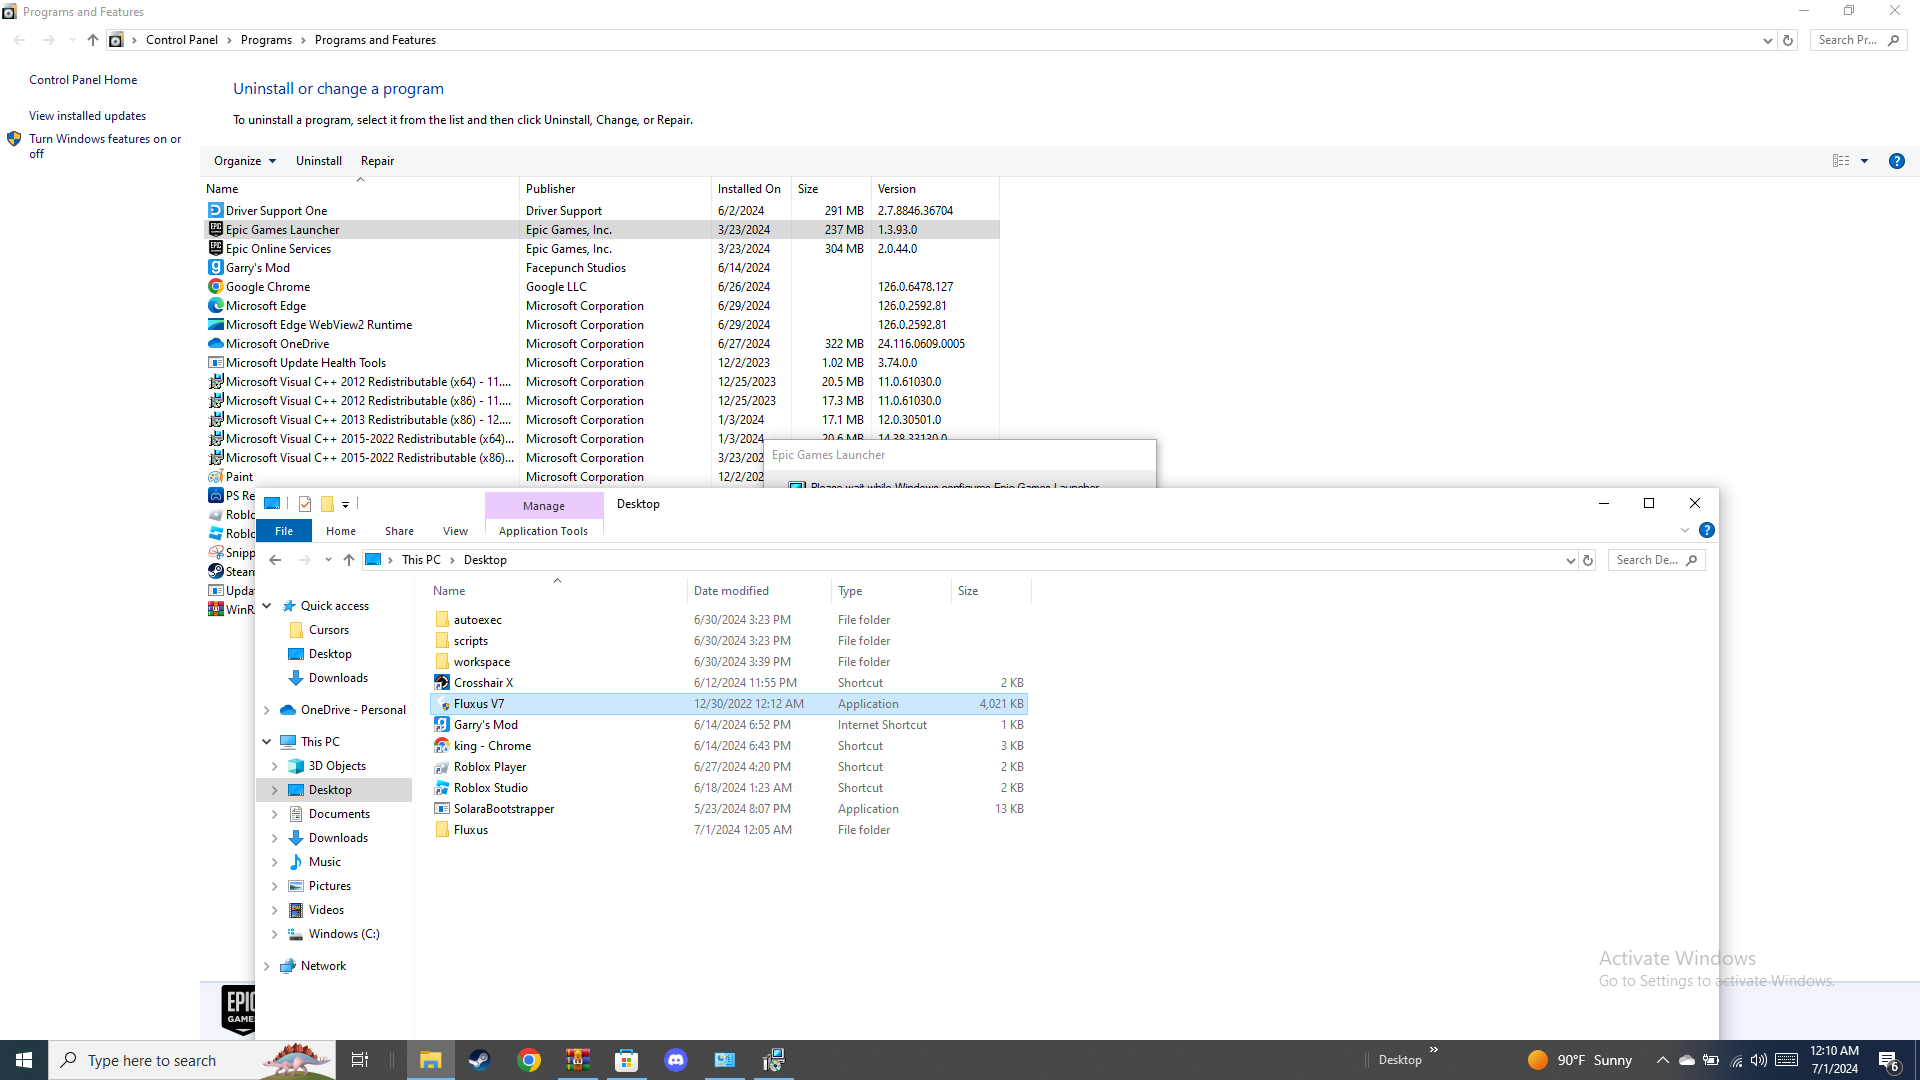Screen dimensions: 1920x1080
Task: Open Downloads under This PC
Action: (338, 838)
